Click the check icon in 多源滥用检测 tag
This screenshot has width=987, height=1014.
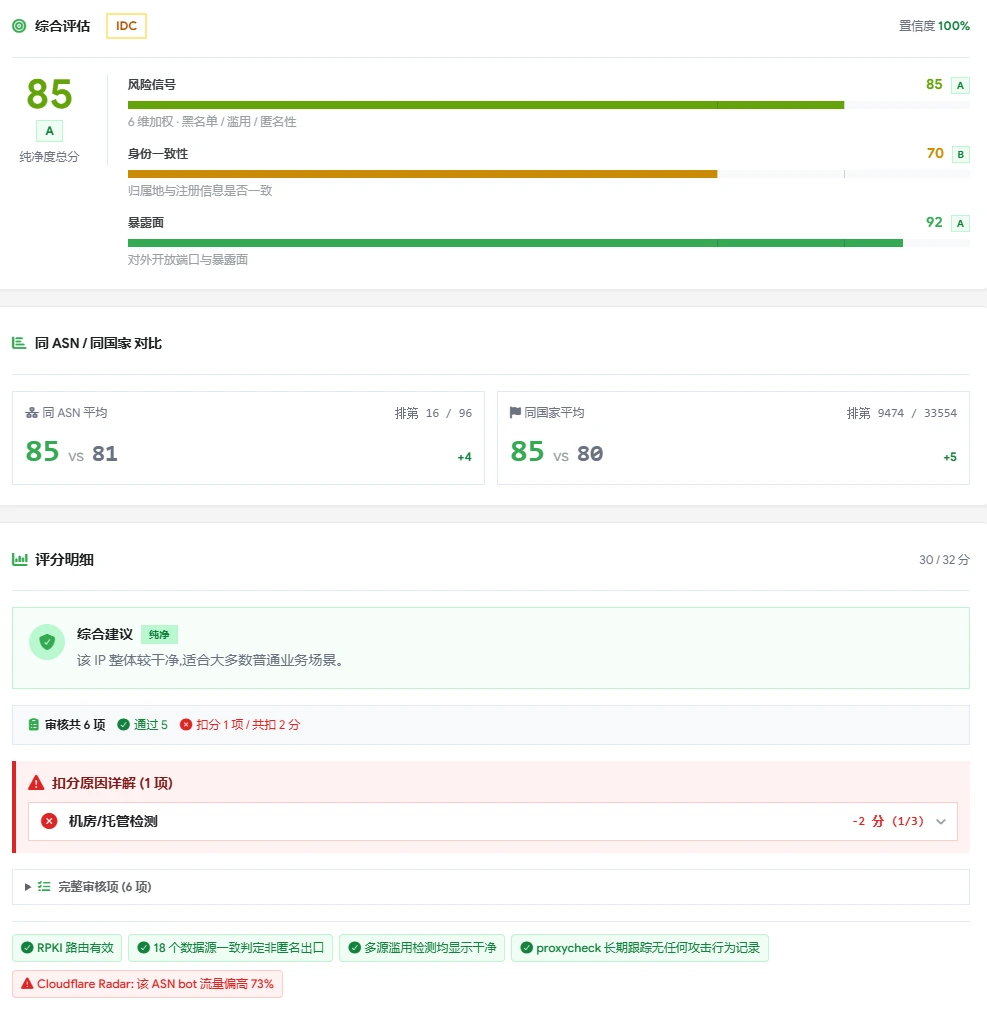(x=354, y=948)
